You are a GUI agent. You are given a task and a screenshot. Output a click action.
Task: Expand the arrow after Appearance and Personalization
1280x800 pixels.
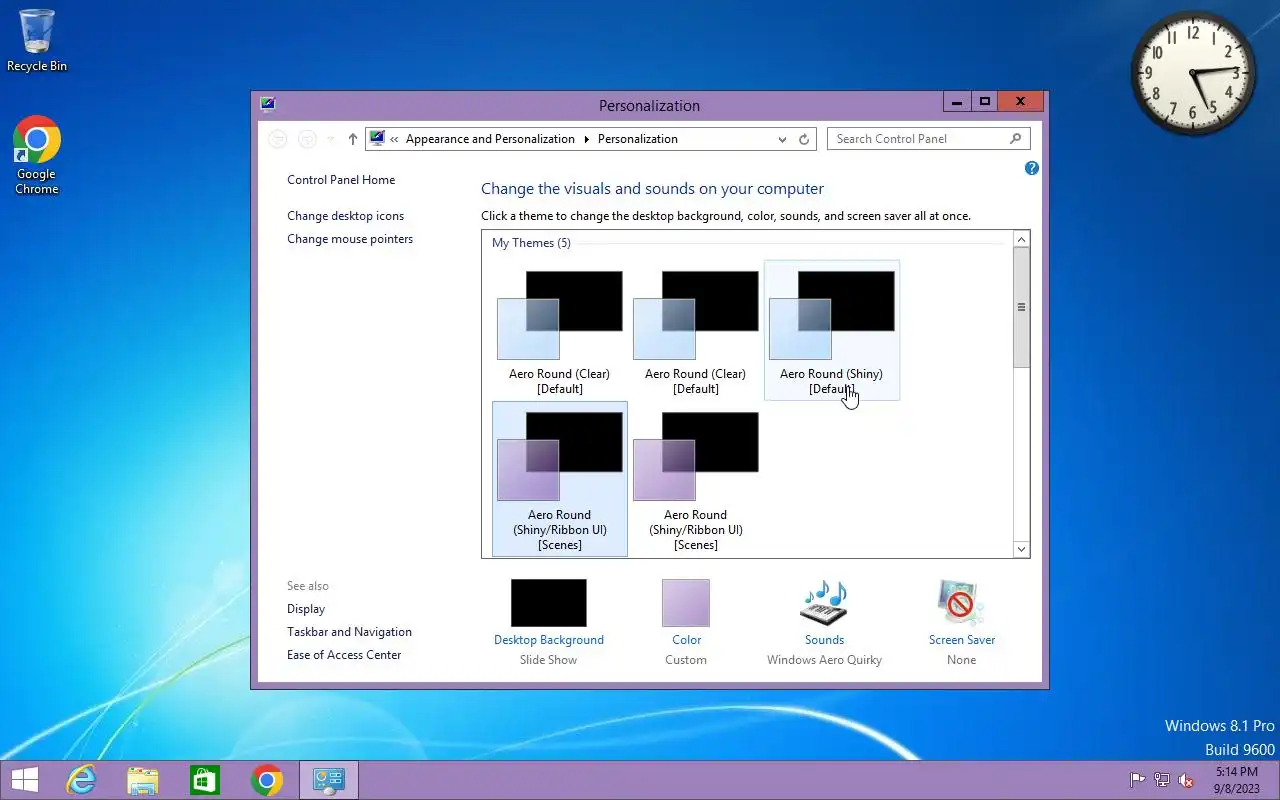[x=587, y=139]
